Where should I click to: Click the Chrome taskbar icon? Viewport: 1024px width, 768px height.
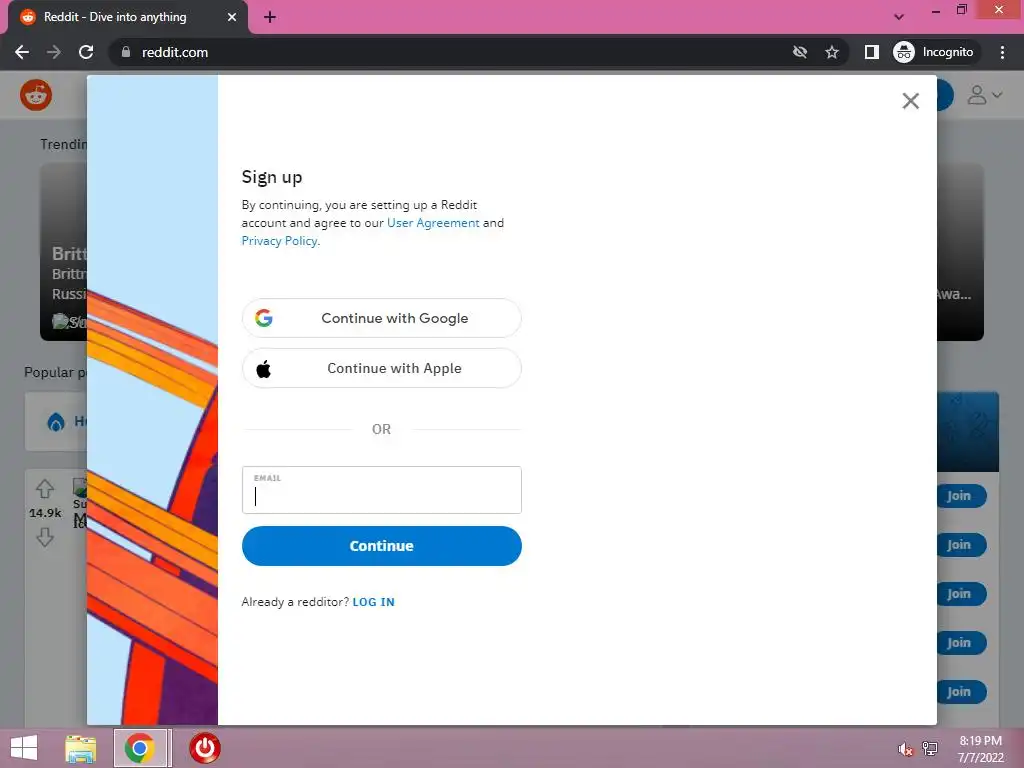[140, 748]
